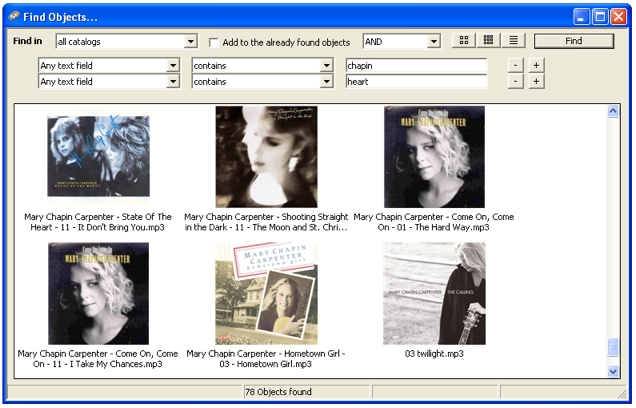The width and height of the screenshot is (636, 408).
Task: Select the Hometown Girl album thumbnail
Action: tap(266, 294)
